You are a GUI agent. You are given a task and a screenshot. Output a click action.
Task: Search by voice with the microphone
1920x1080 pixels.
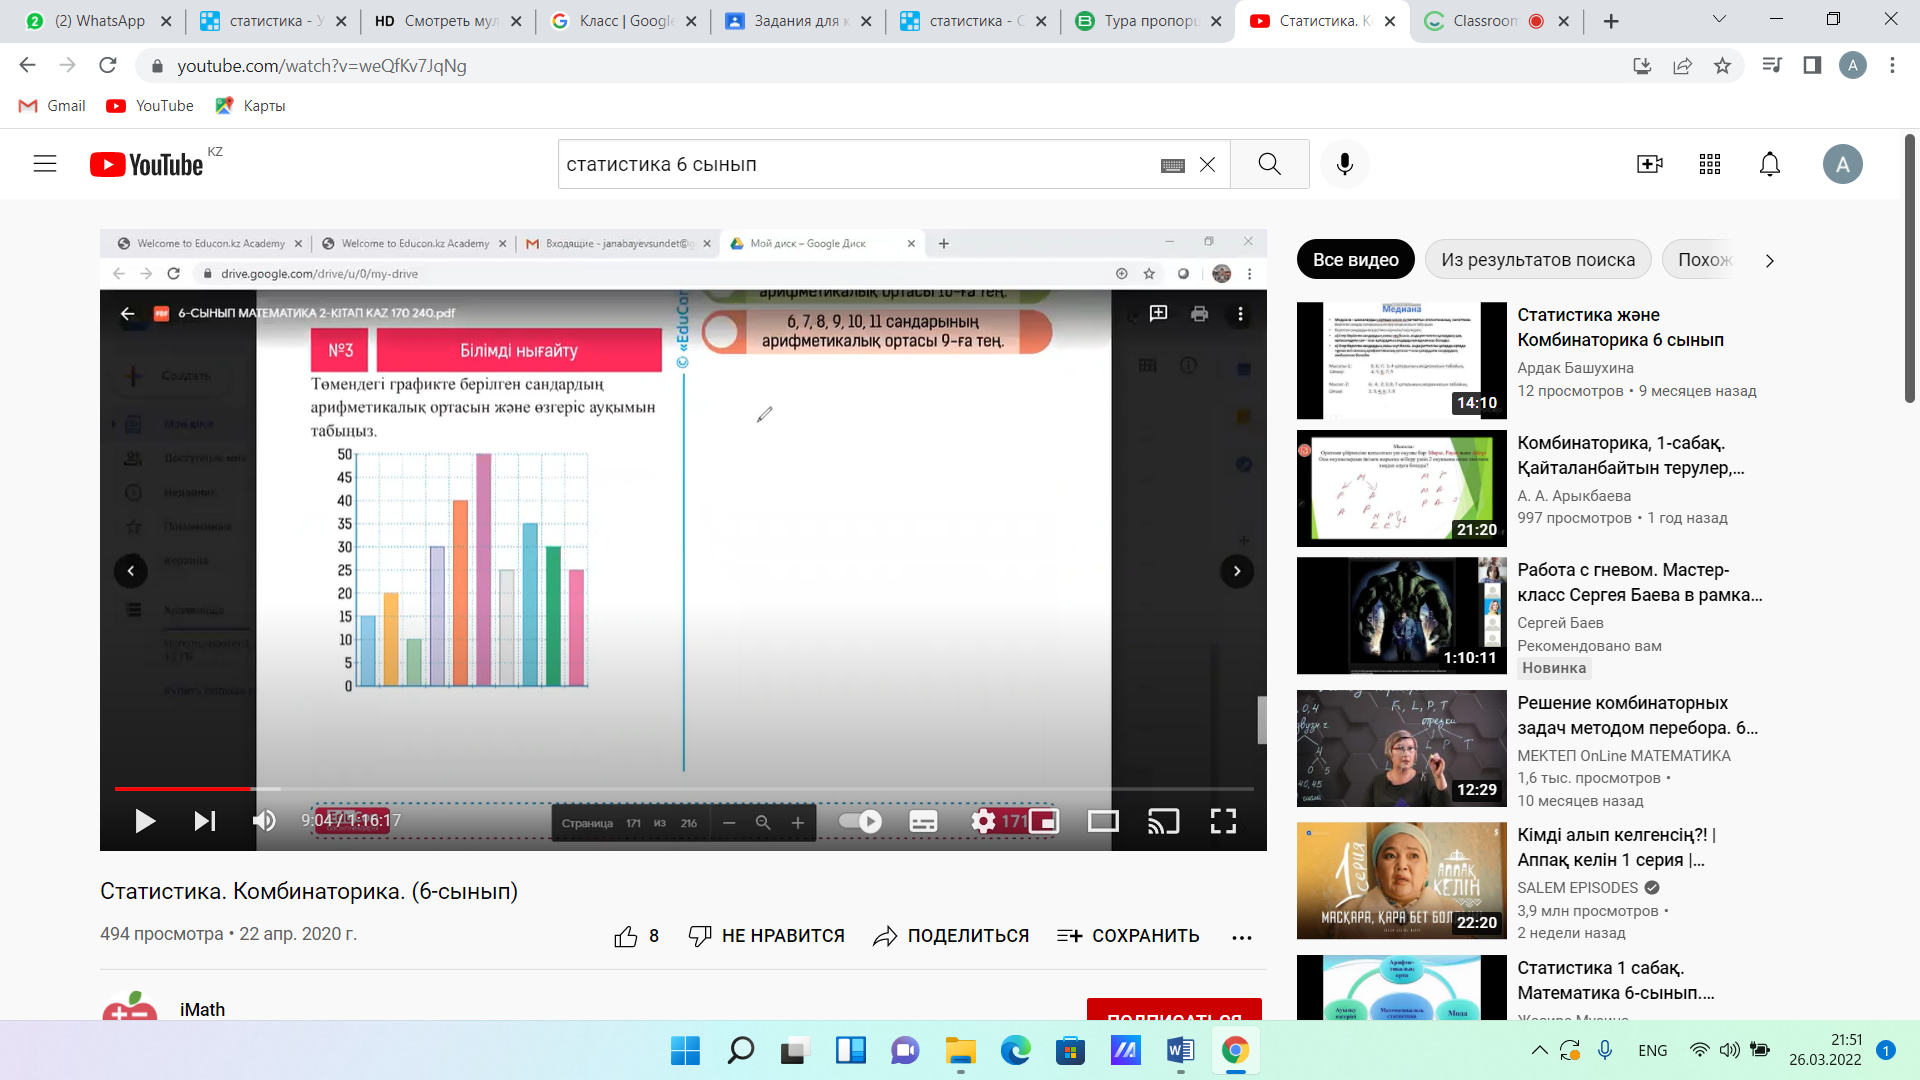coord(1345,164)
